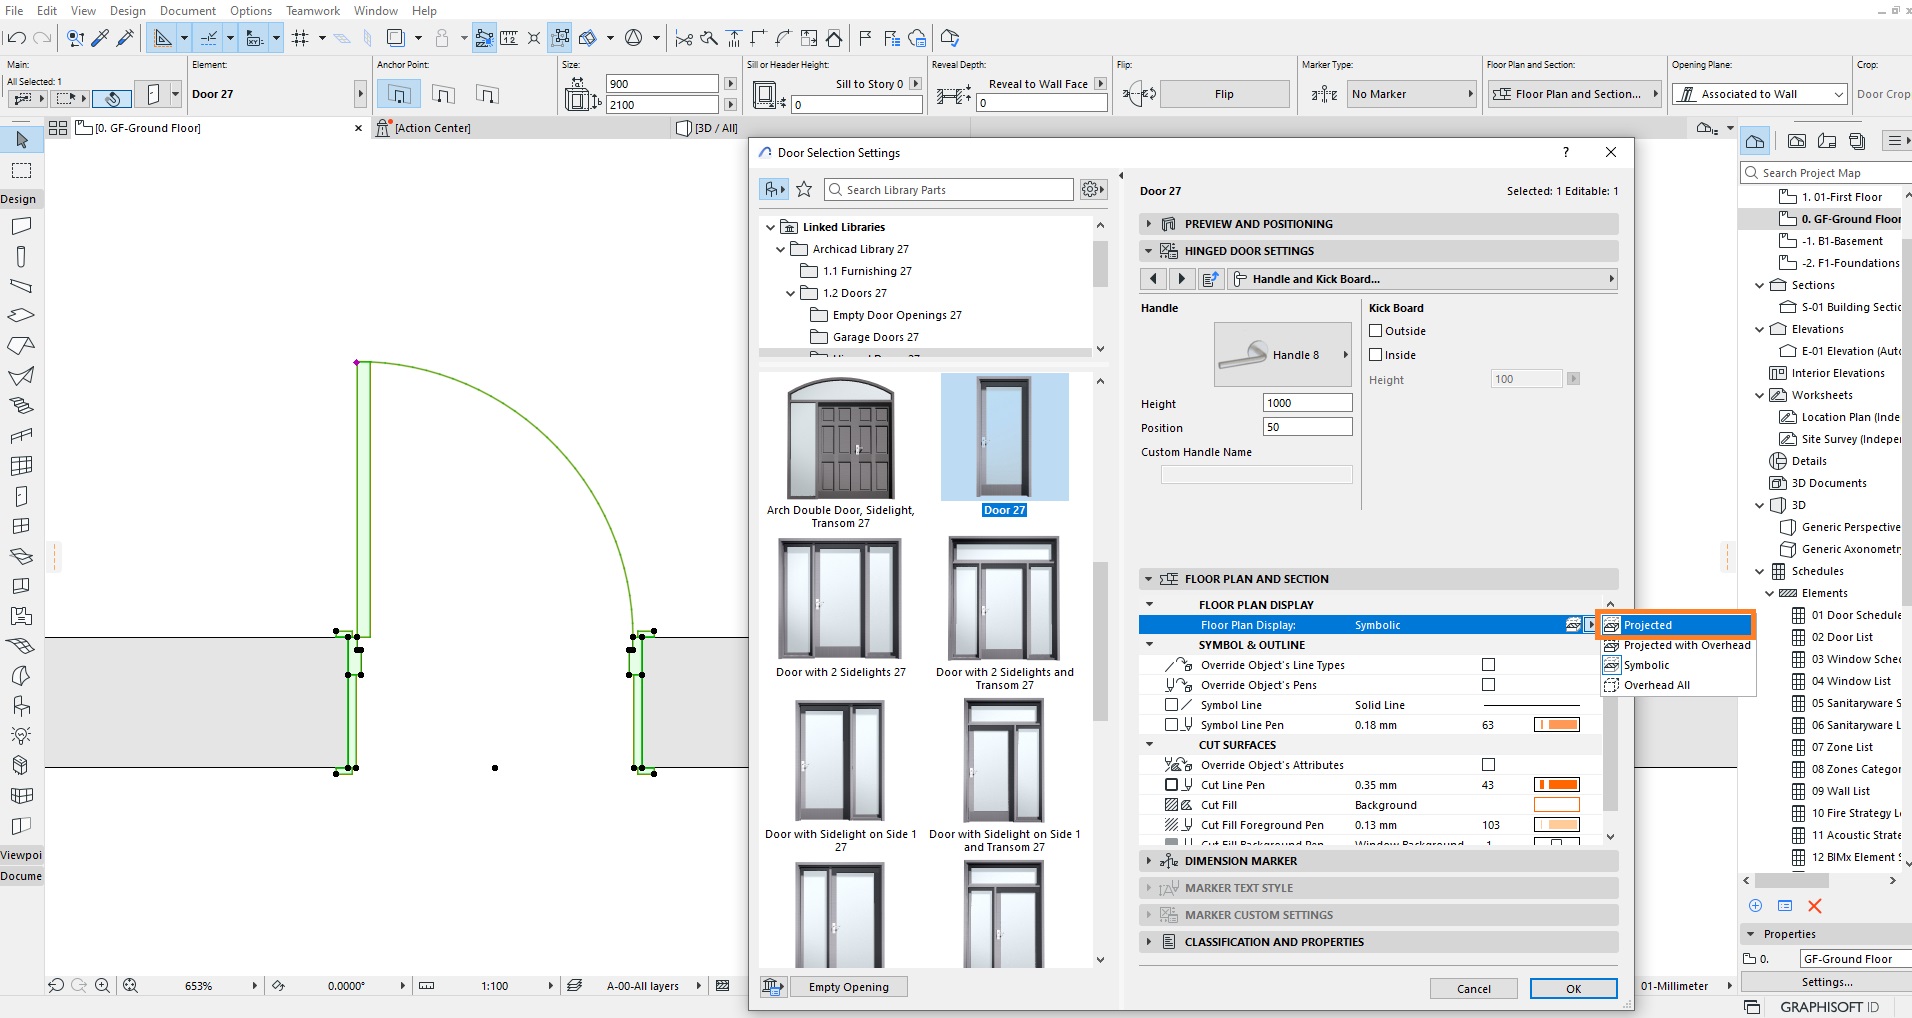Select the Pick Up Parameters eyedropper tool
Image resolution: width=1912 pixels, height=1018 pixels.
[x=101, y=38]
